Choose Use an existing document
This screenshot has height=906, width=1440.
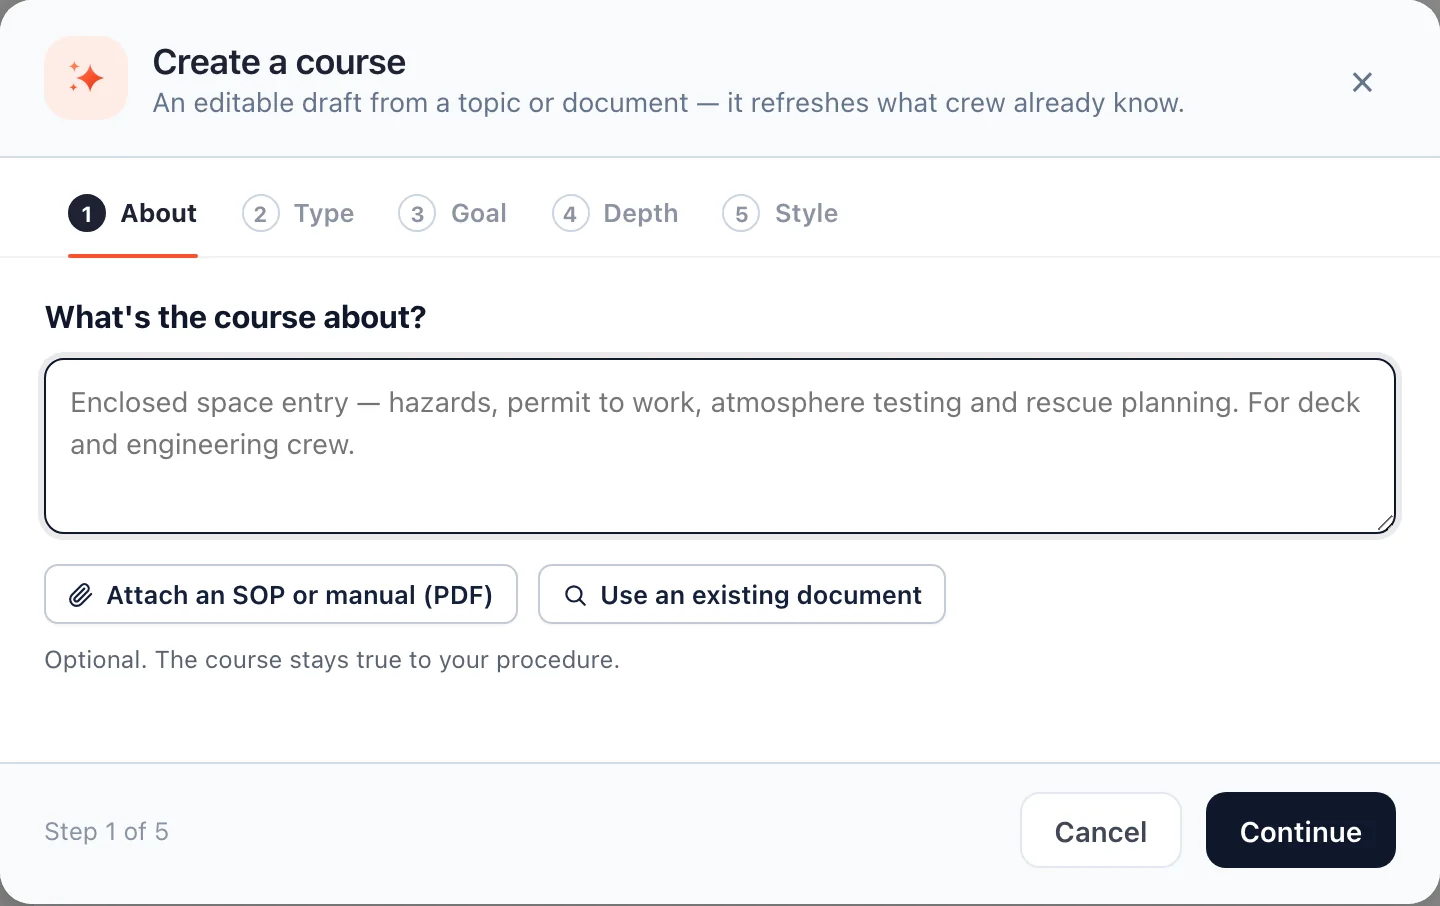point(742,594)
